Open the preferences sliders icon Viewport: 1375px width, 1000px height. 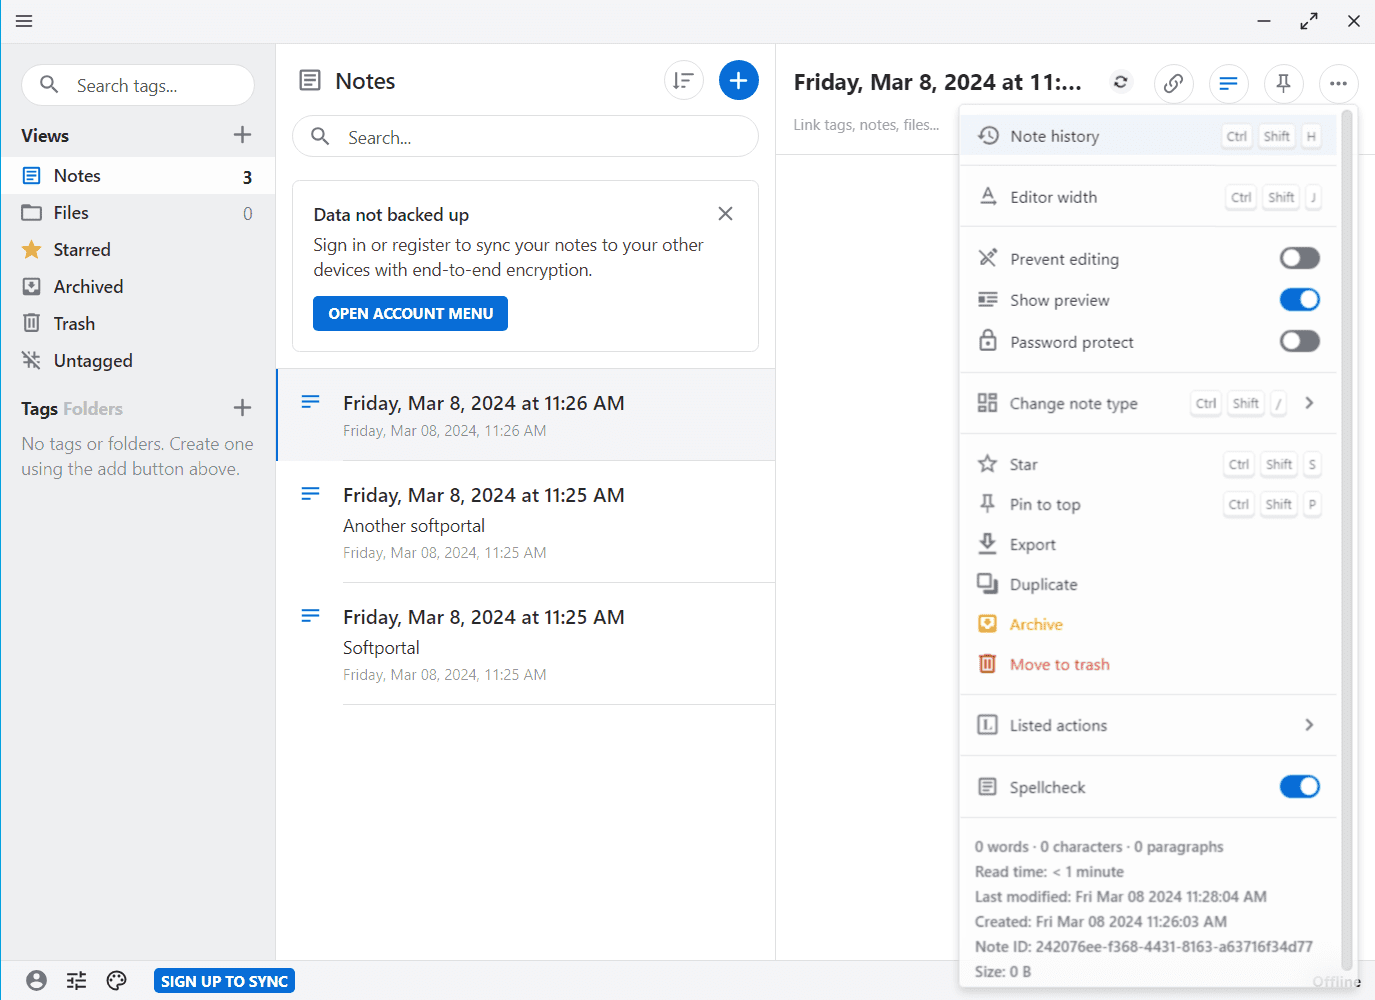77,981
